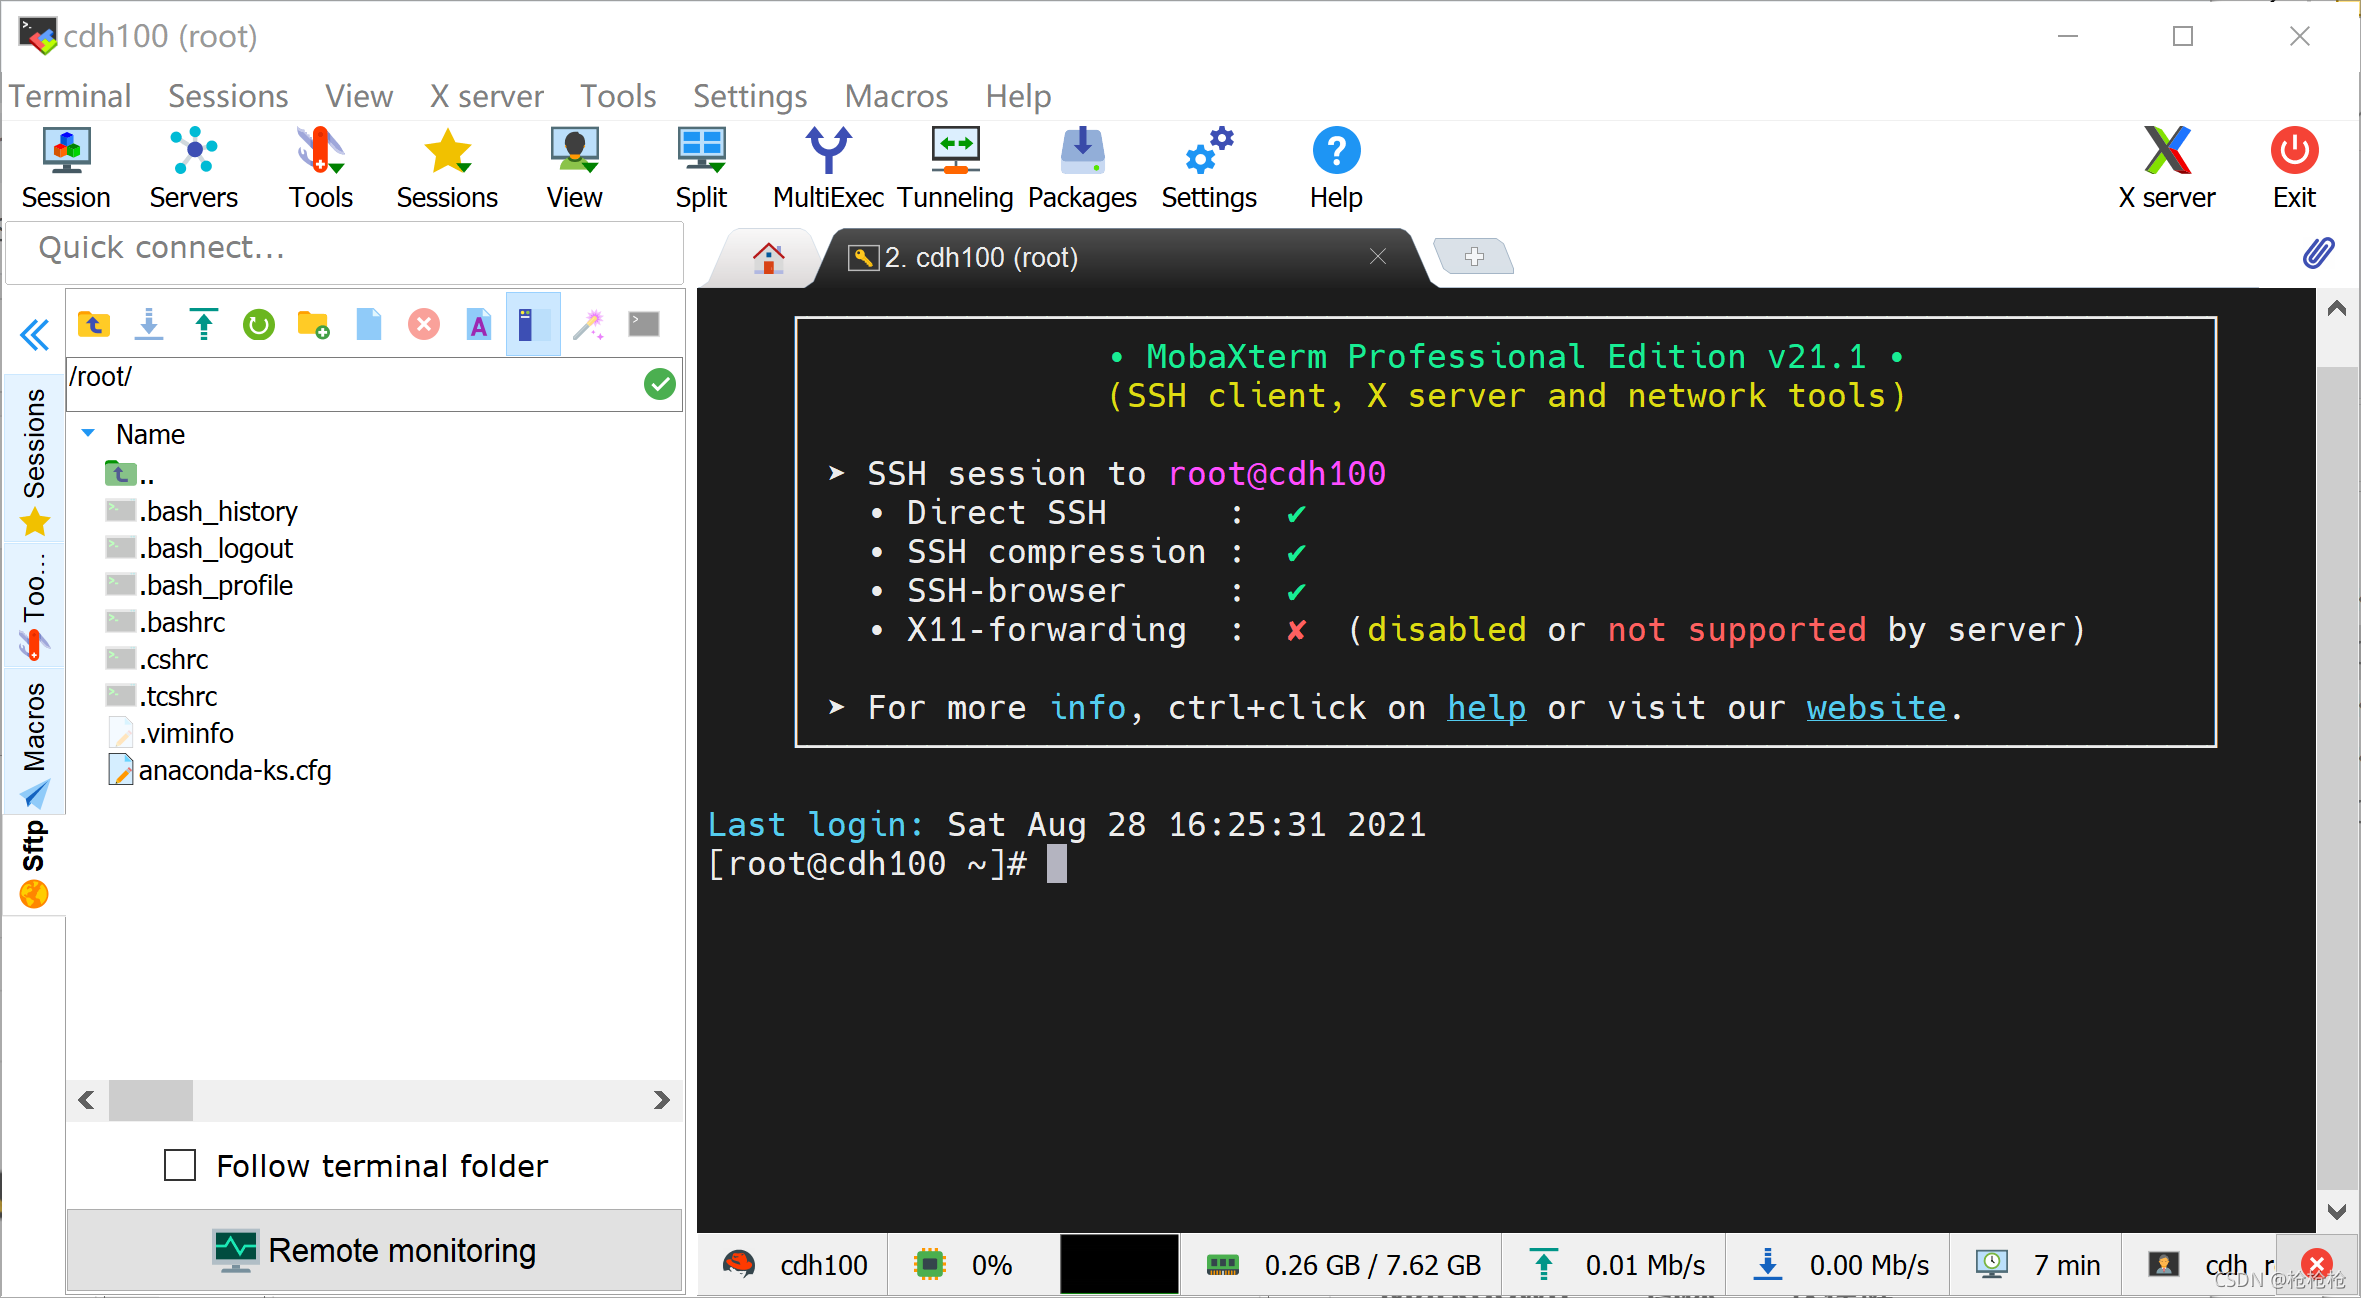
Task: Open the Packages manager icon
Action: coord(1082,167)
